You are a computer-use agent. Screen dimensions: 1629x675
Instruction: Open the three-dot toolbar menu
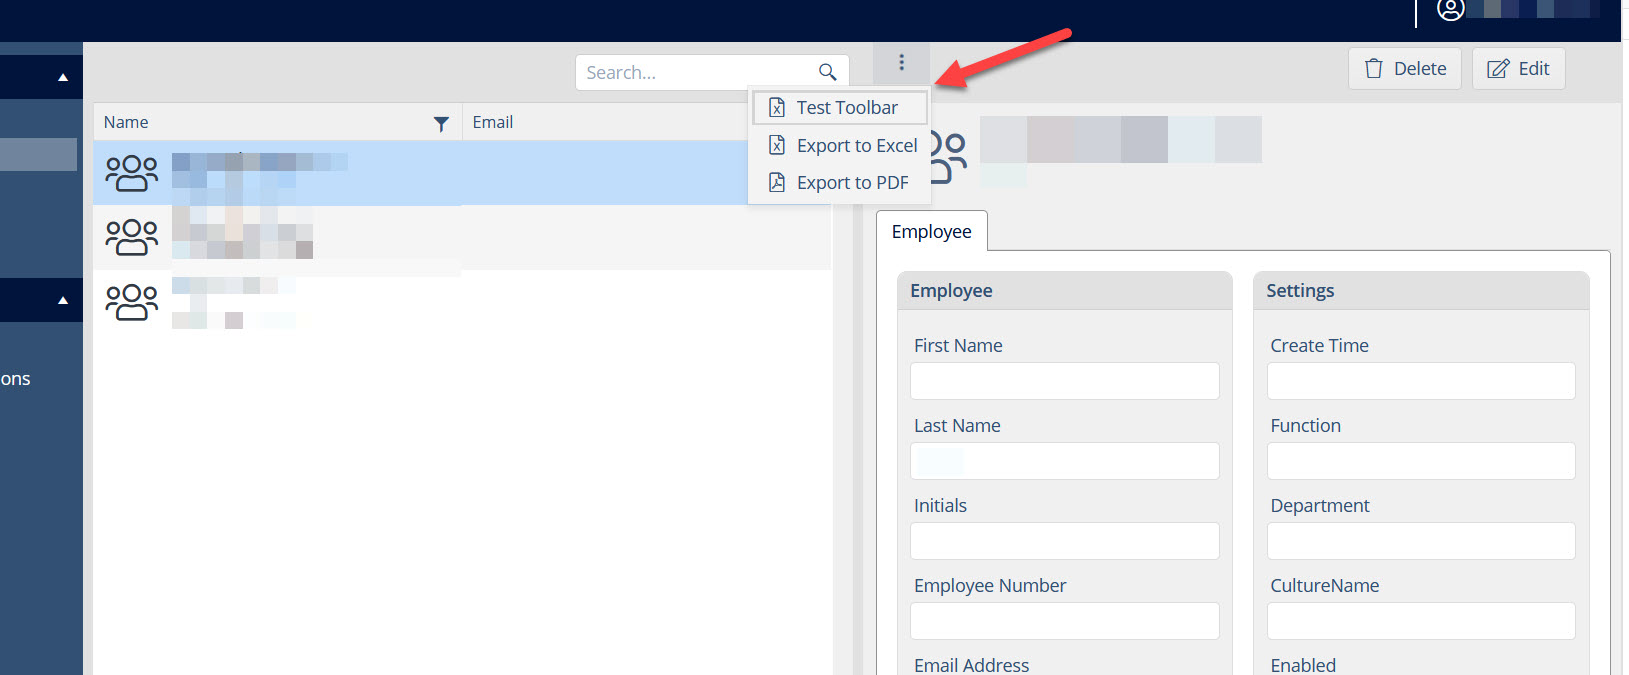[901, 63]
